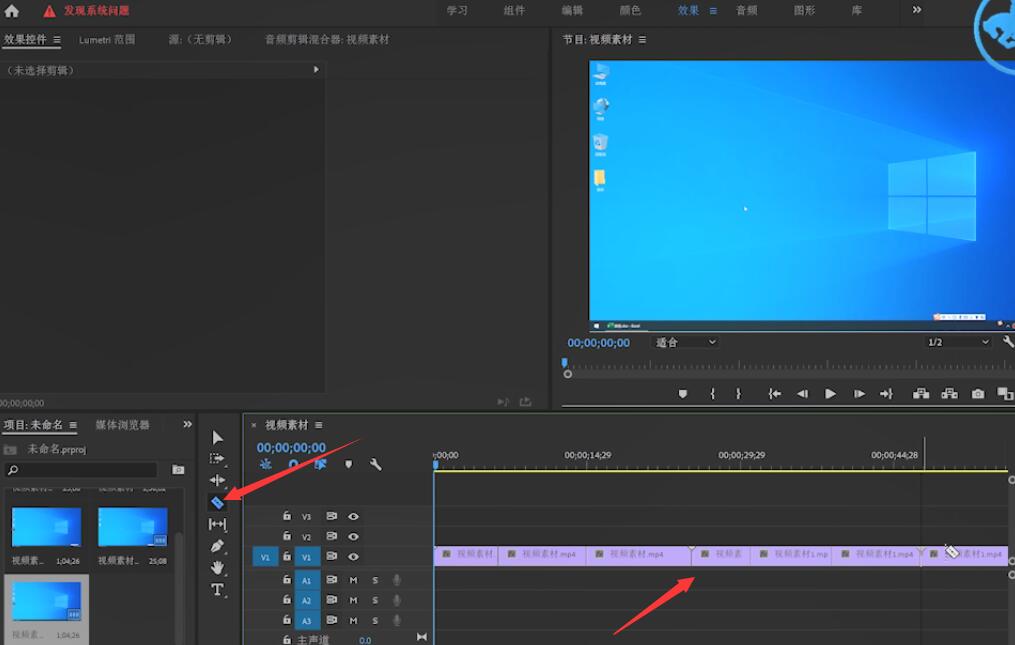Toggle lock on track V3
The height and width of the screenshot is (645, 1015).
point(287,515)
